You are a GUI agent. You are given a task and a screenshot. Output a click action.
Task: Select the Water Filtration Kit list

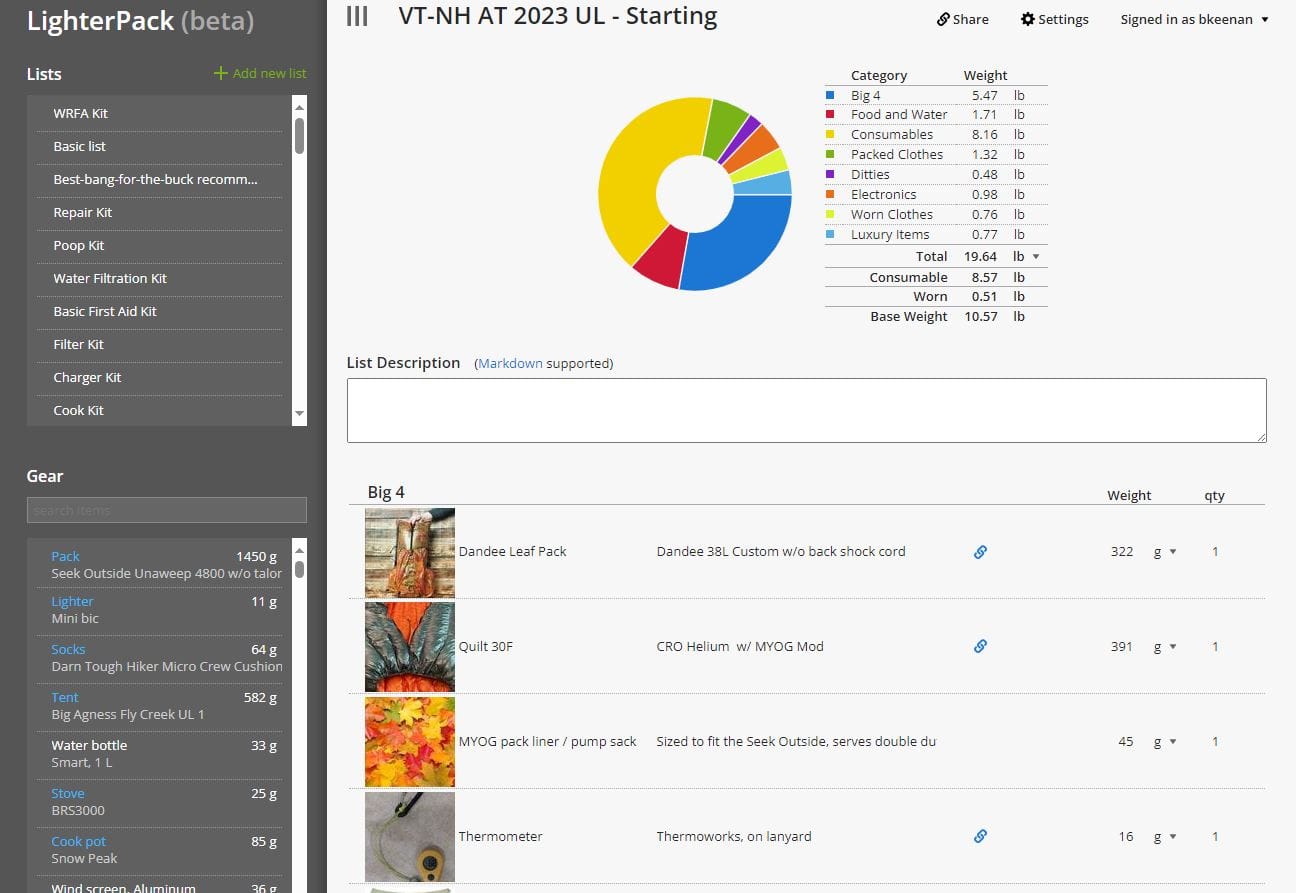(110, 278)
